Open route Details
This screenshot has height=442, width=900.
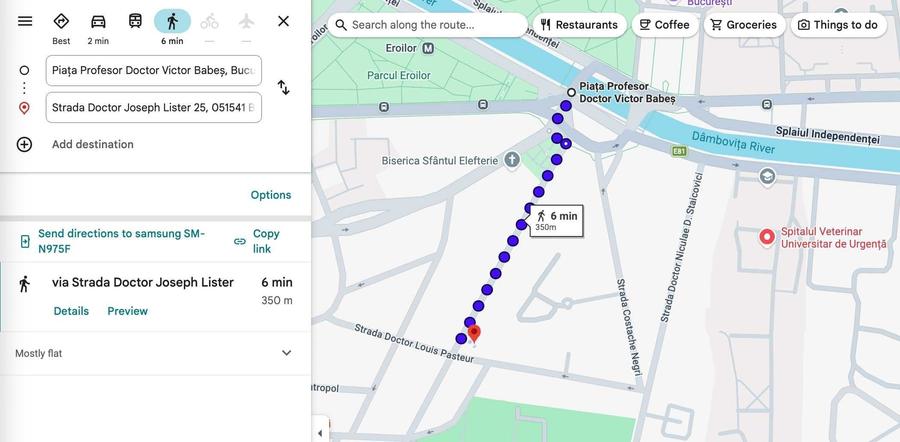coord(71,311)
